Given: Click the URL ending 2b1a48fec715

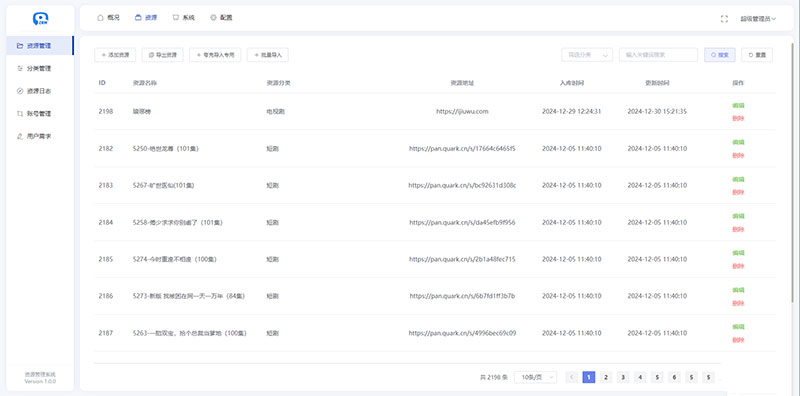Looking at the screenshot, I should coord(462,259).
